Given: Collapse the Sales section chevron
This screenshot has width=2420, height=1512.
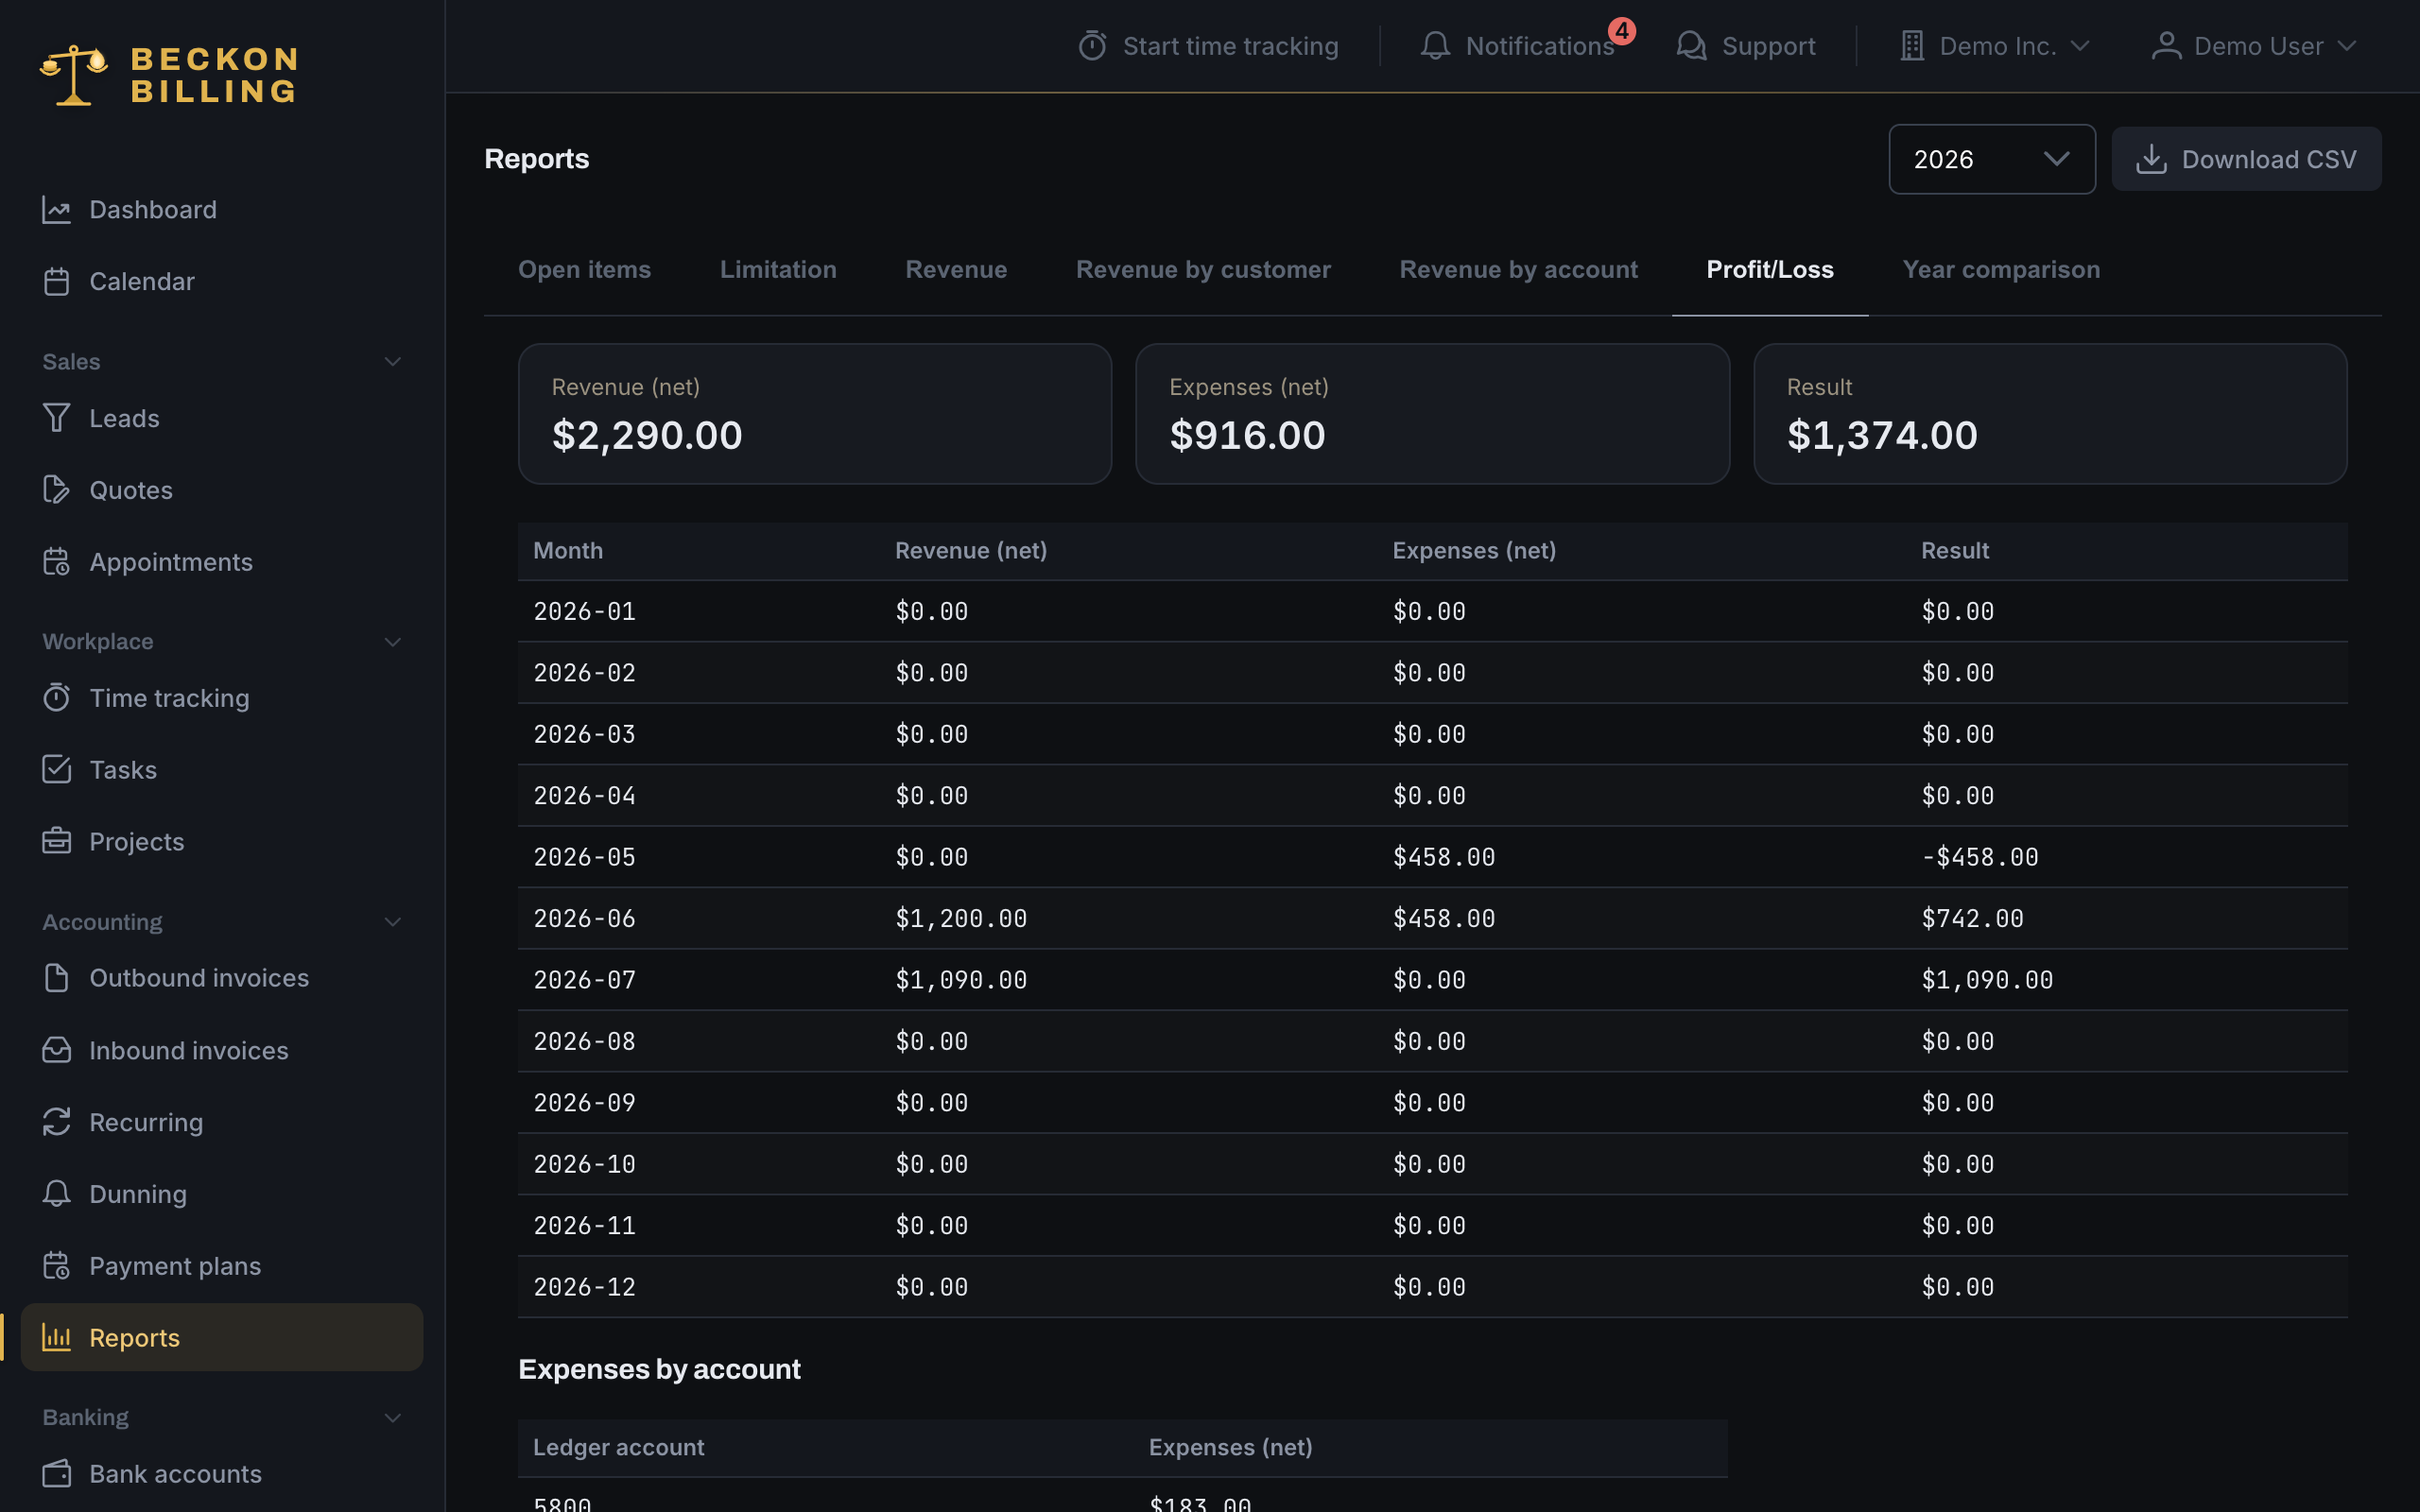Looking at the screenshot, I should point(393,362).
